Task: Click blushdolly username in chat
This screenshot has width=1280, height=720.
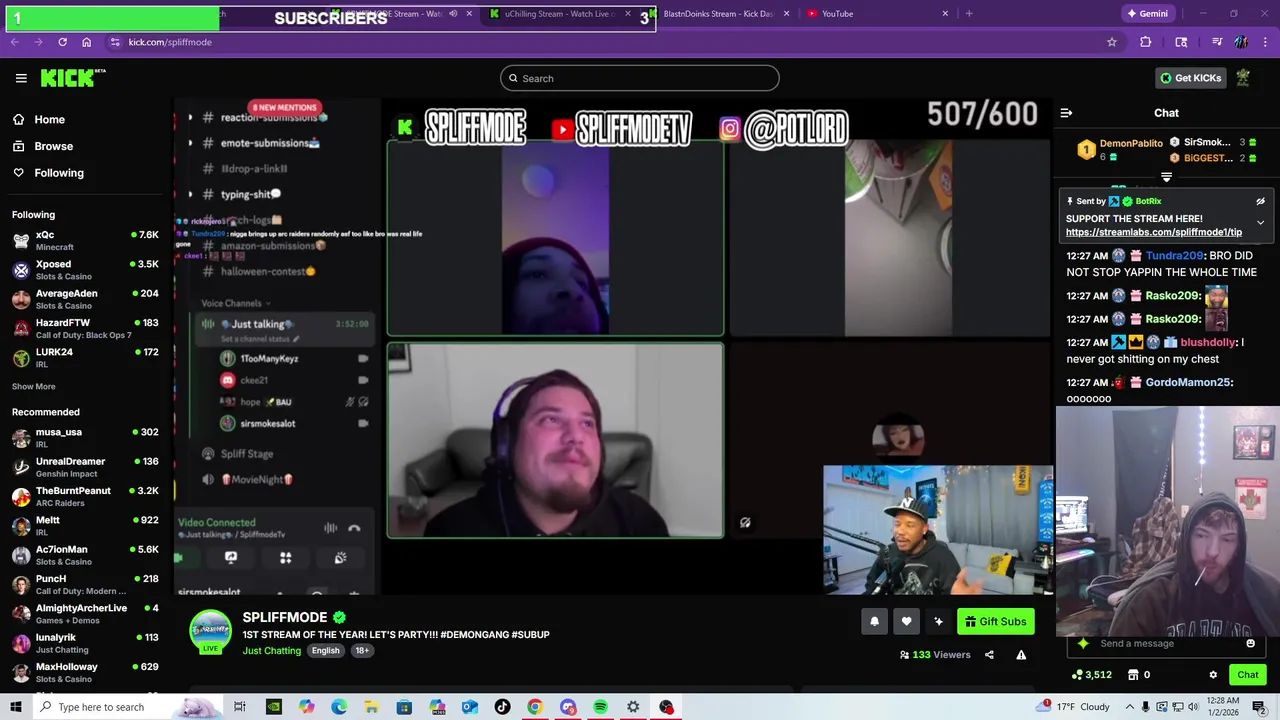Action: [x=1207, y=342]
